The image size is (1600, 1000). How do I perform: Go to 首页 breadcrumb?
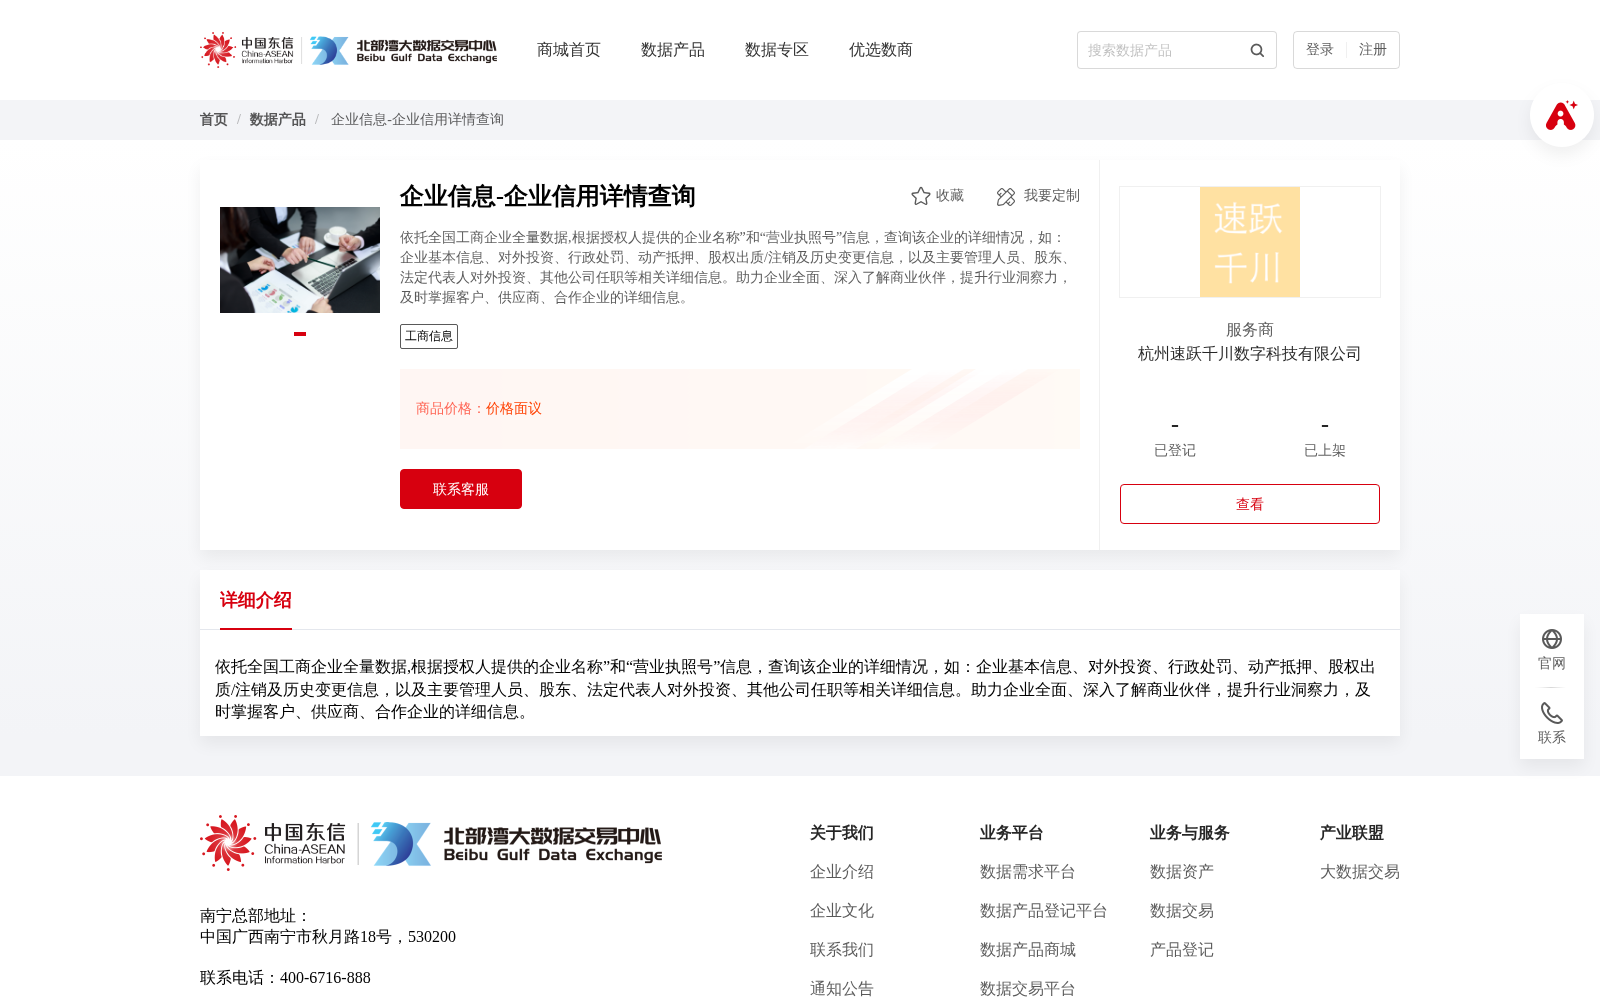pyautogui.click(x=214, y=120)
